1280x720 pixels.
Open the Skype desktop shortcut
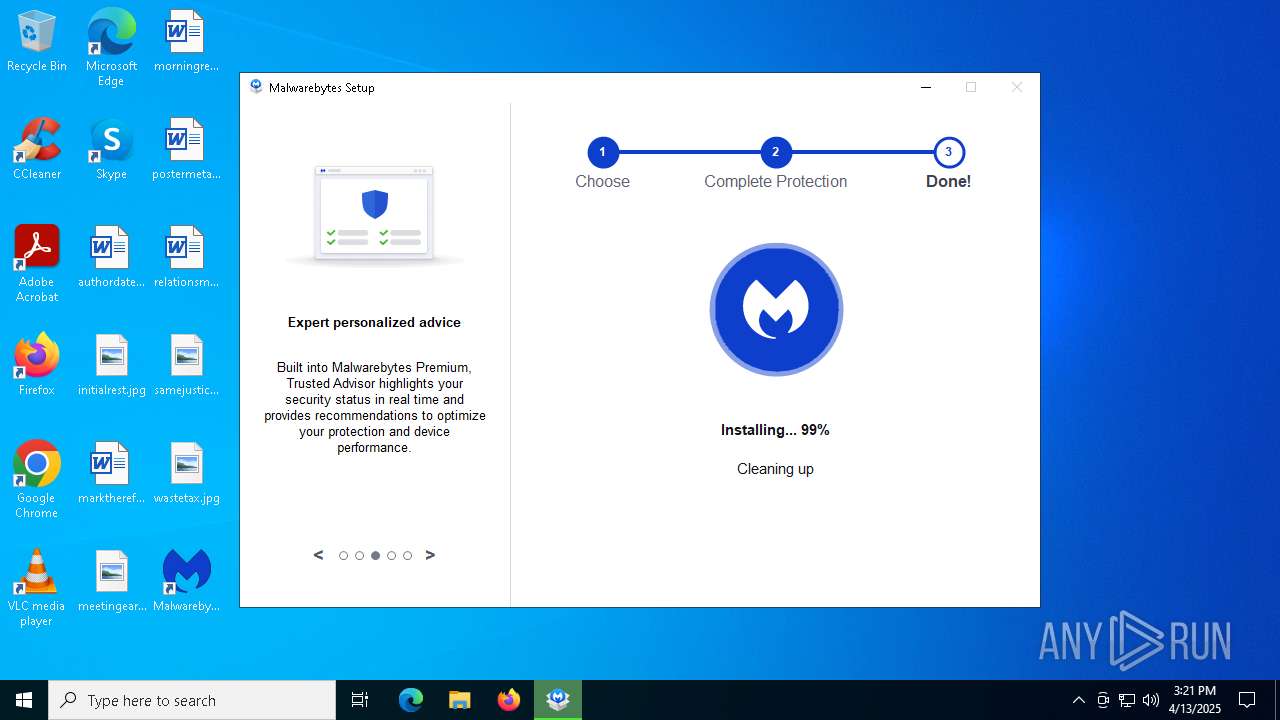tap(111, 150)
